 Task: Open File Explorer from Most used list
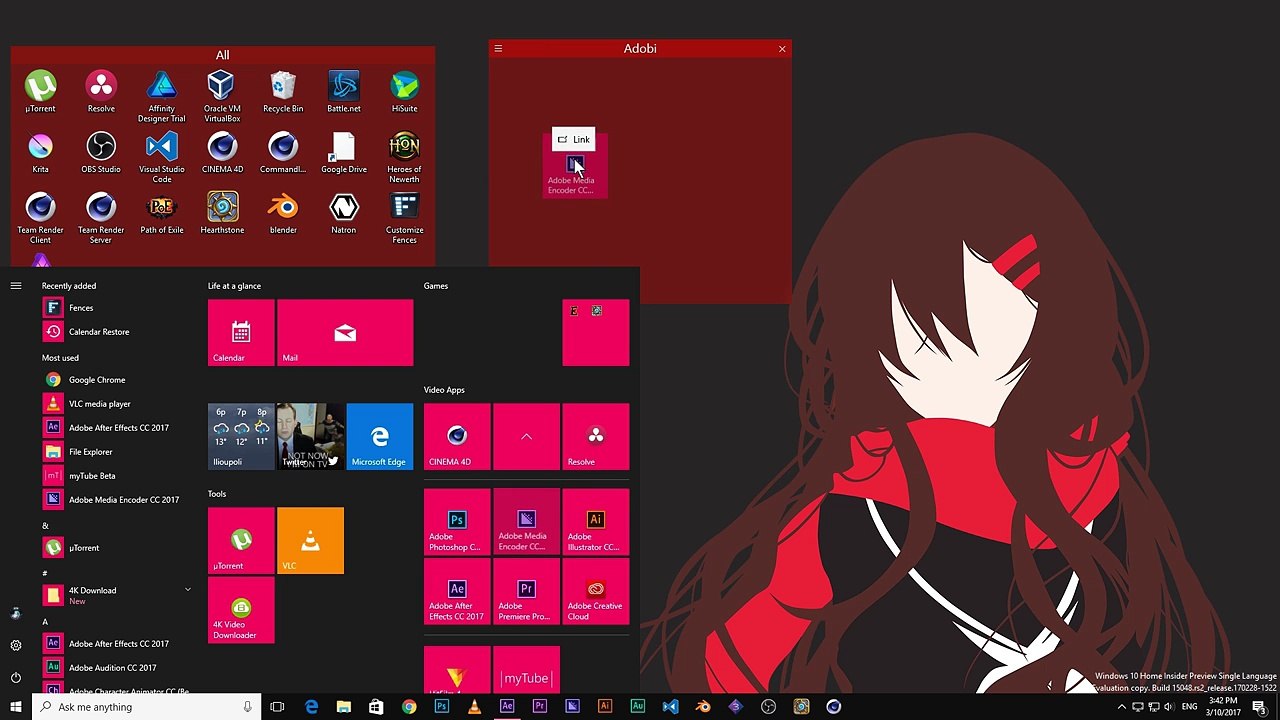coord(116,452)
